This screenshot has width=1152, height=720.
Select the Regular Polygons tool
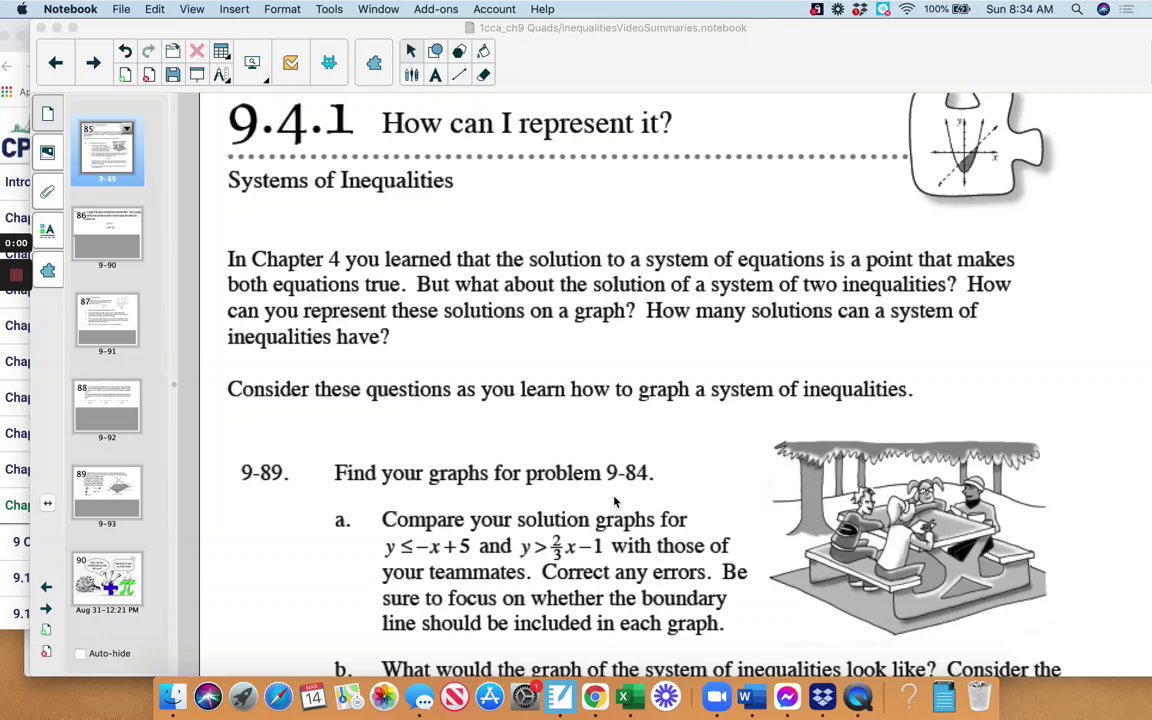pos(459,51)
